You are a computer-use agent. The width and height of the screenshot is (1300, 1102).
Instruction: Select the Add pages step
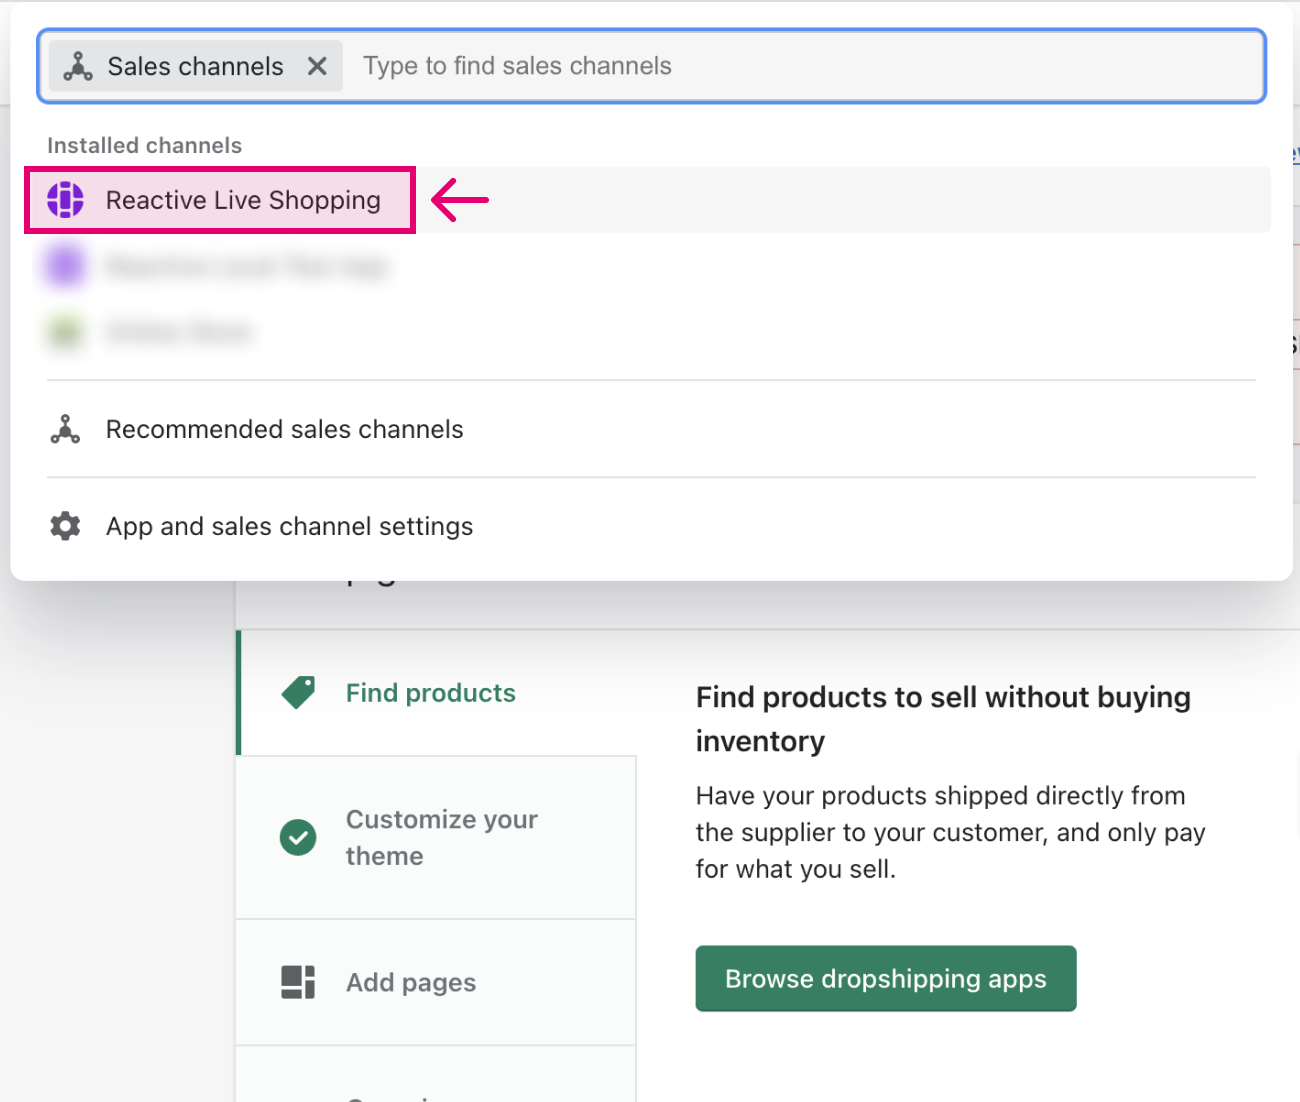[437, 983]
